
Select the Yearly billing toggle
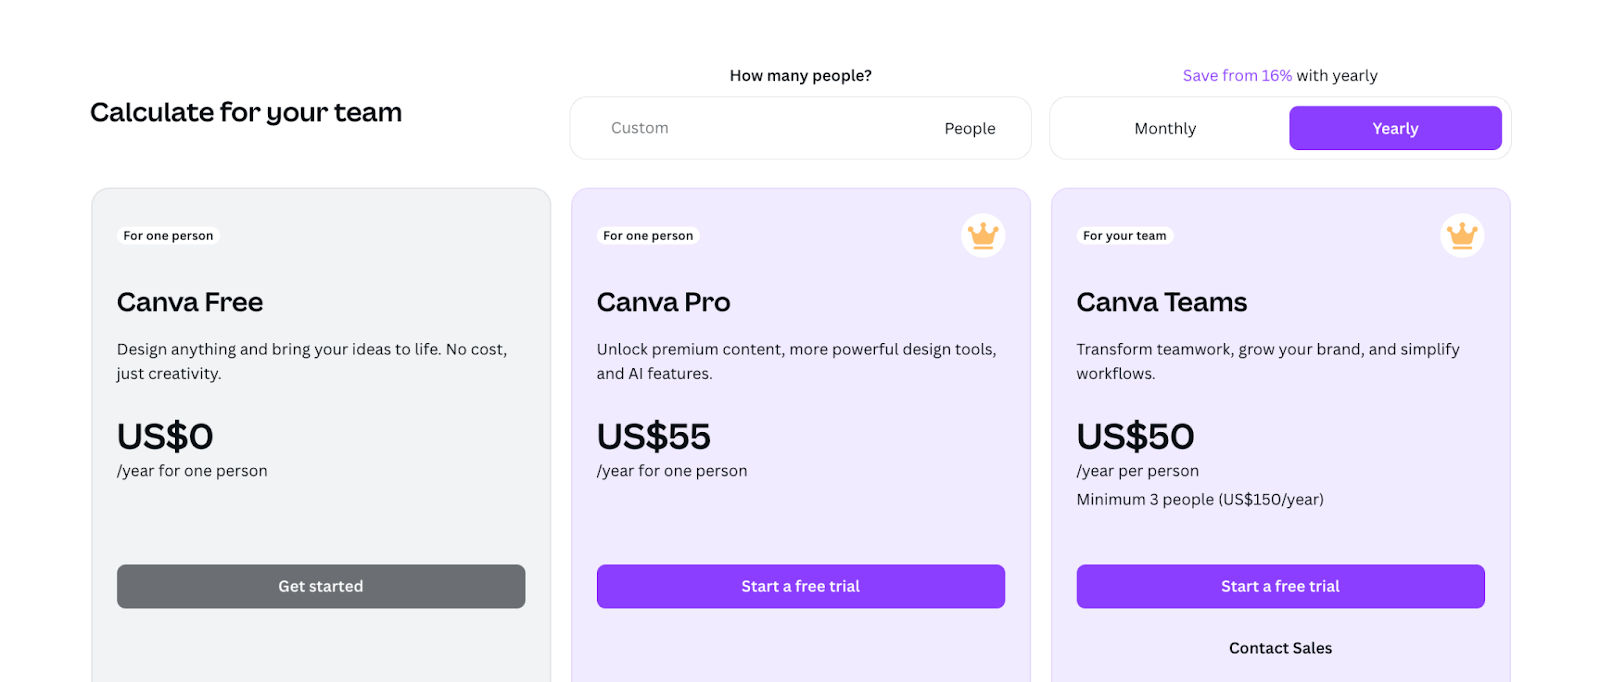pyautogui.click(x=1395, y=128)
